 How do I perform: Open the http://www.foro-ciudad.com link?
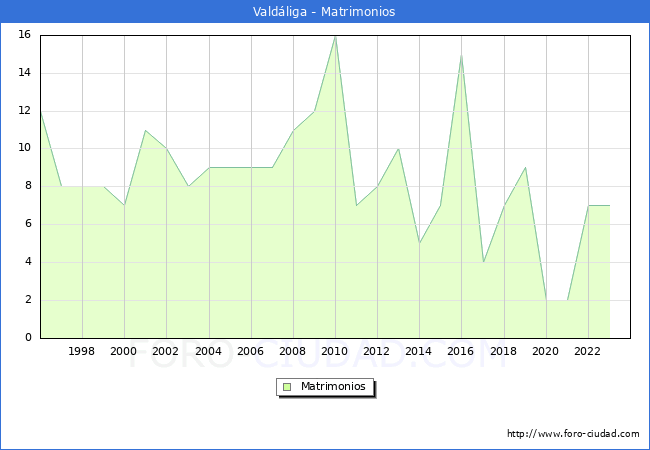pos(573,434)
